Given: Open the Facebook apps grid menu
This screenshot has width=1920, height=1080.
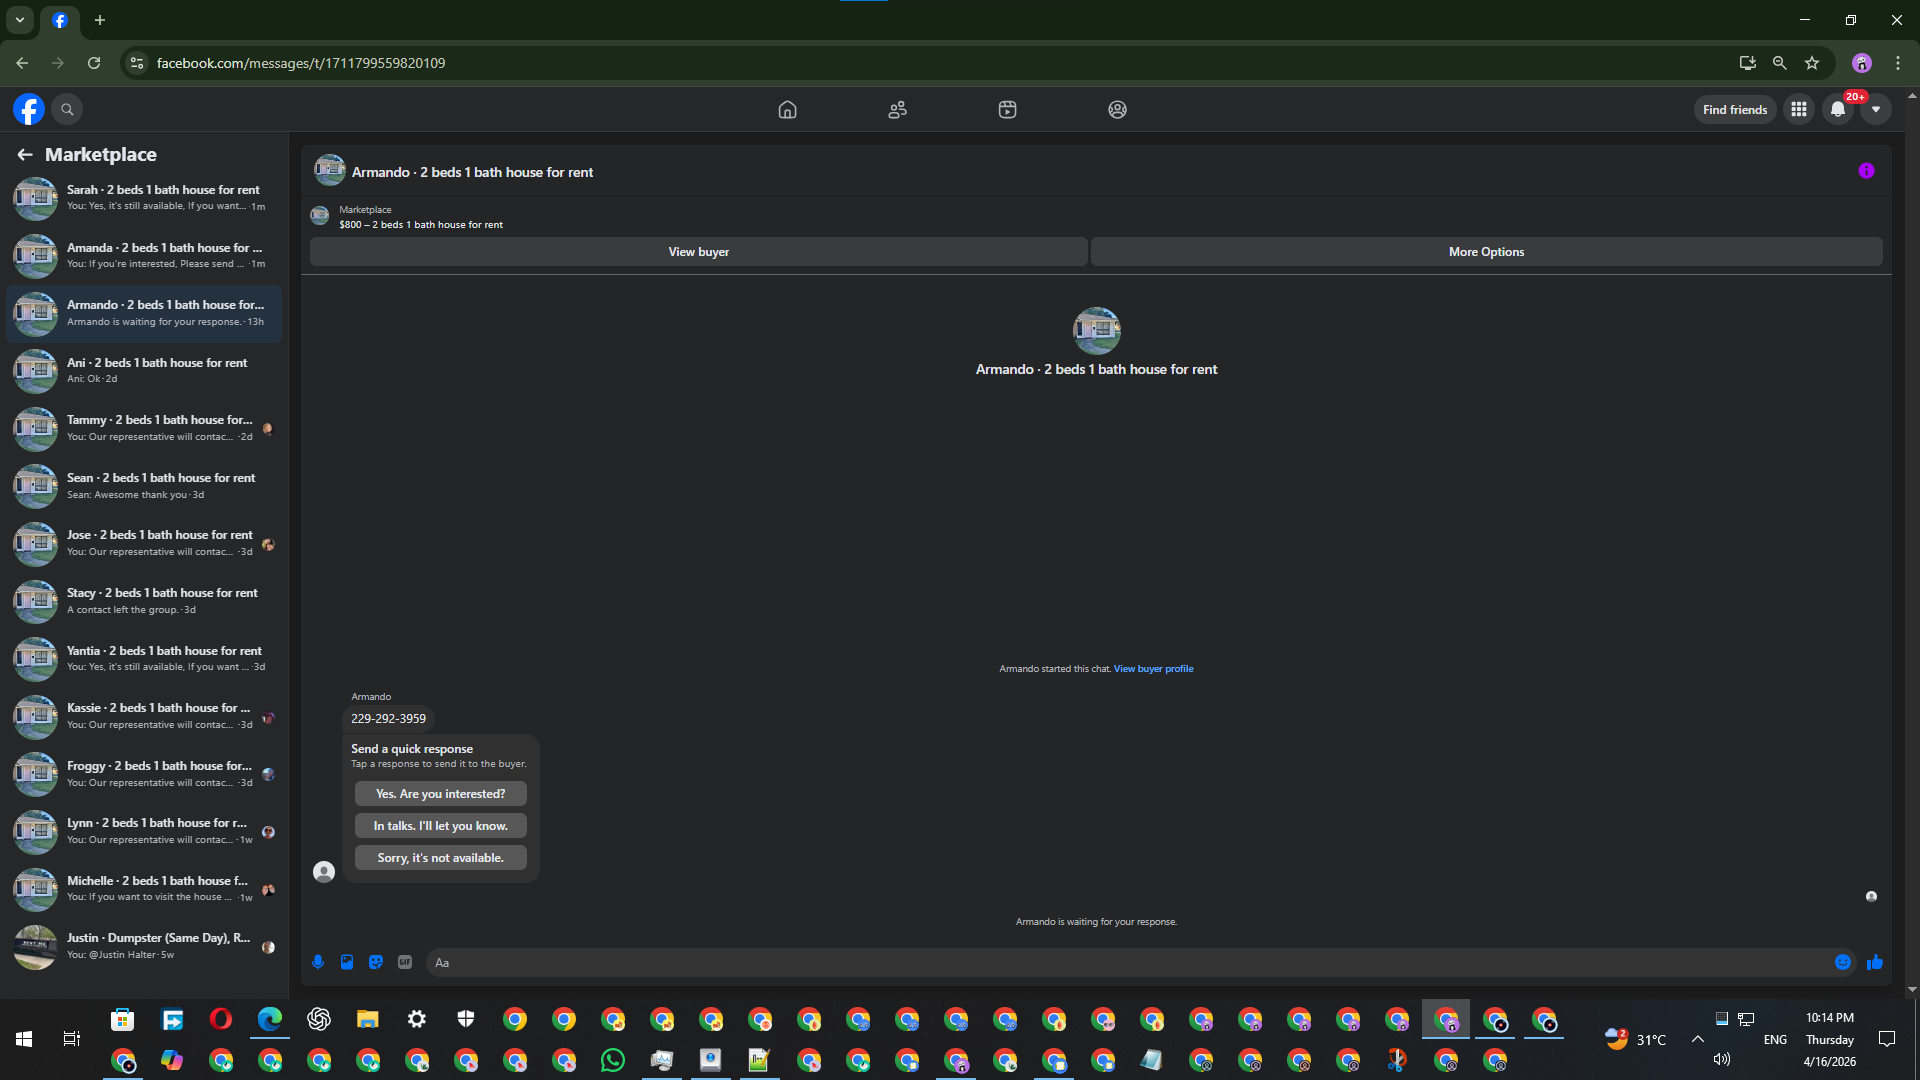Looking at the screenshot, I should pos(1799,110).
